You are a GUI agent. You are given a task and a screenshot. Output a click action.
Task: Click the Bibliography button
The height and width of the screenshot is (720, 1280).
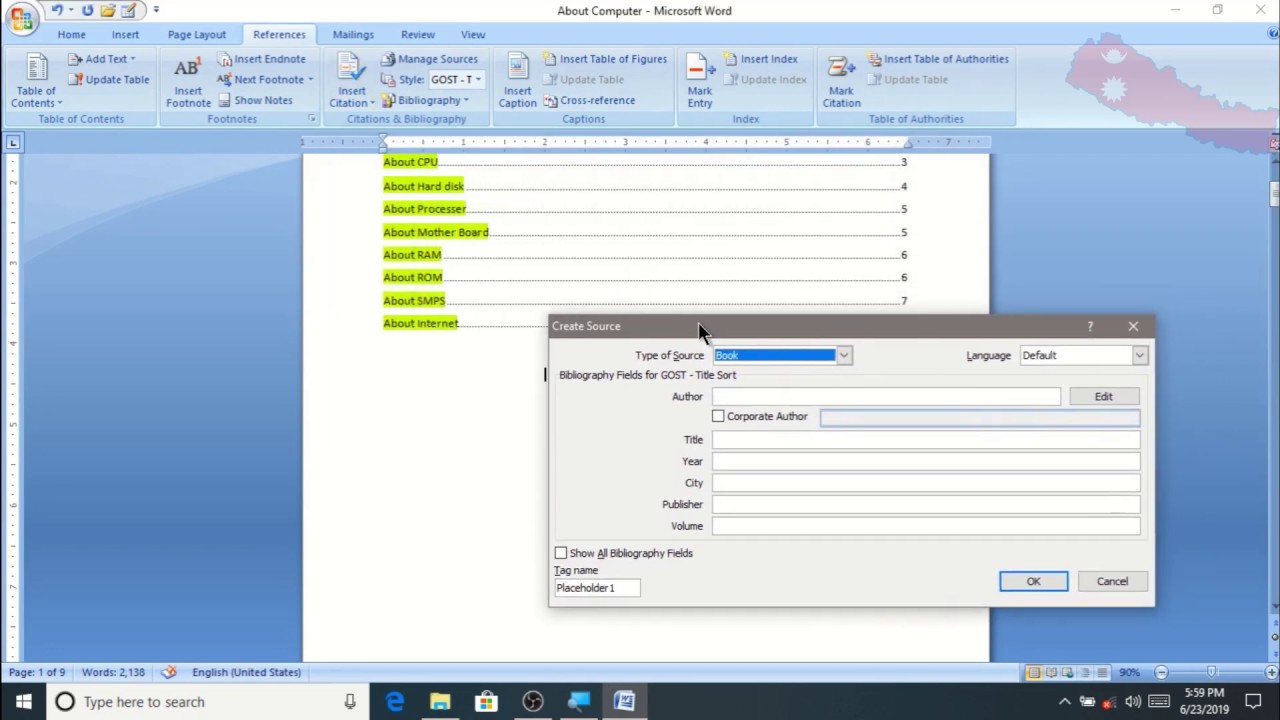(425, 100)
